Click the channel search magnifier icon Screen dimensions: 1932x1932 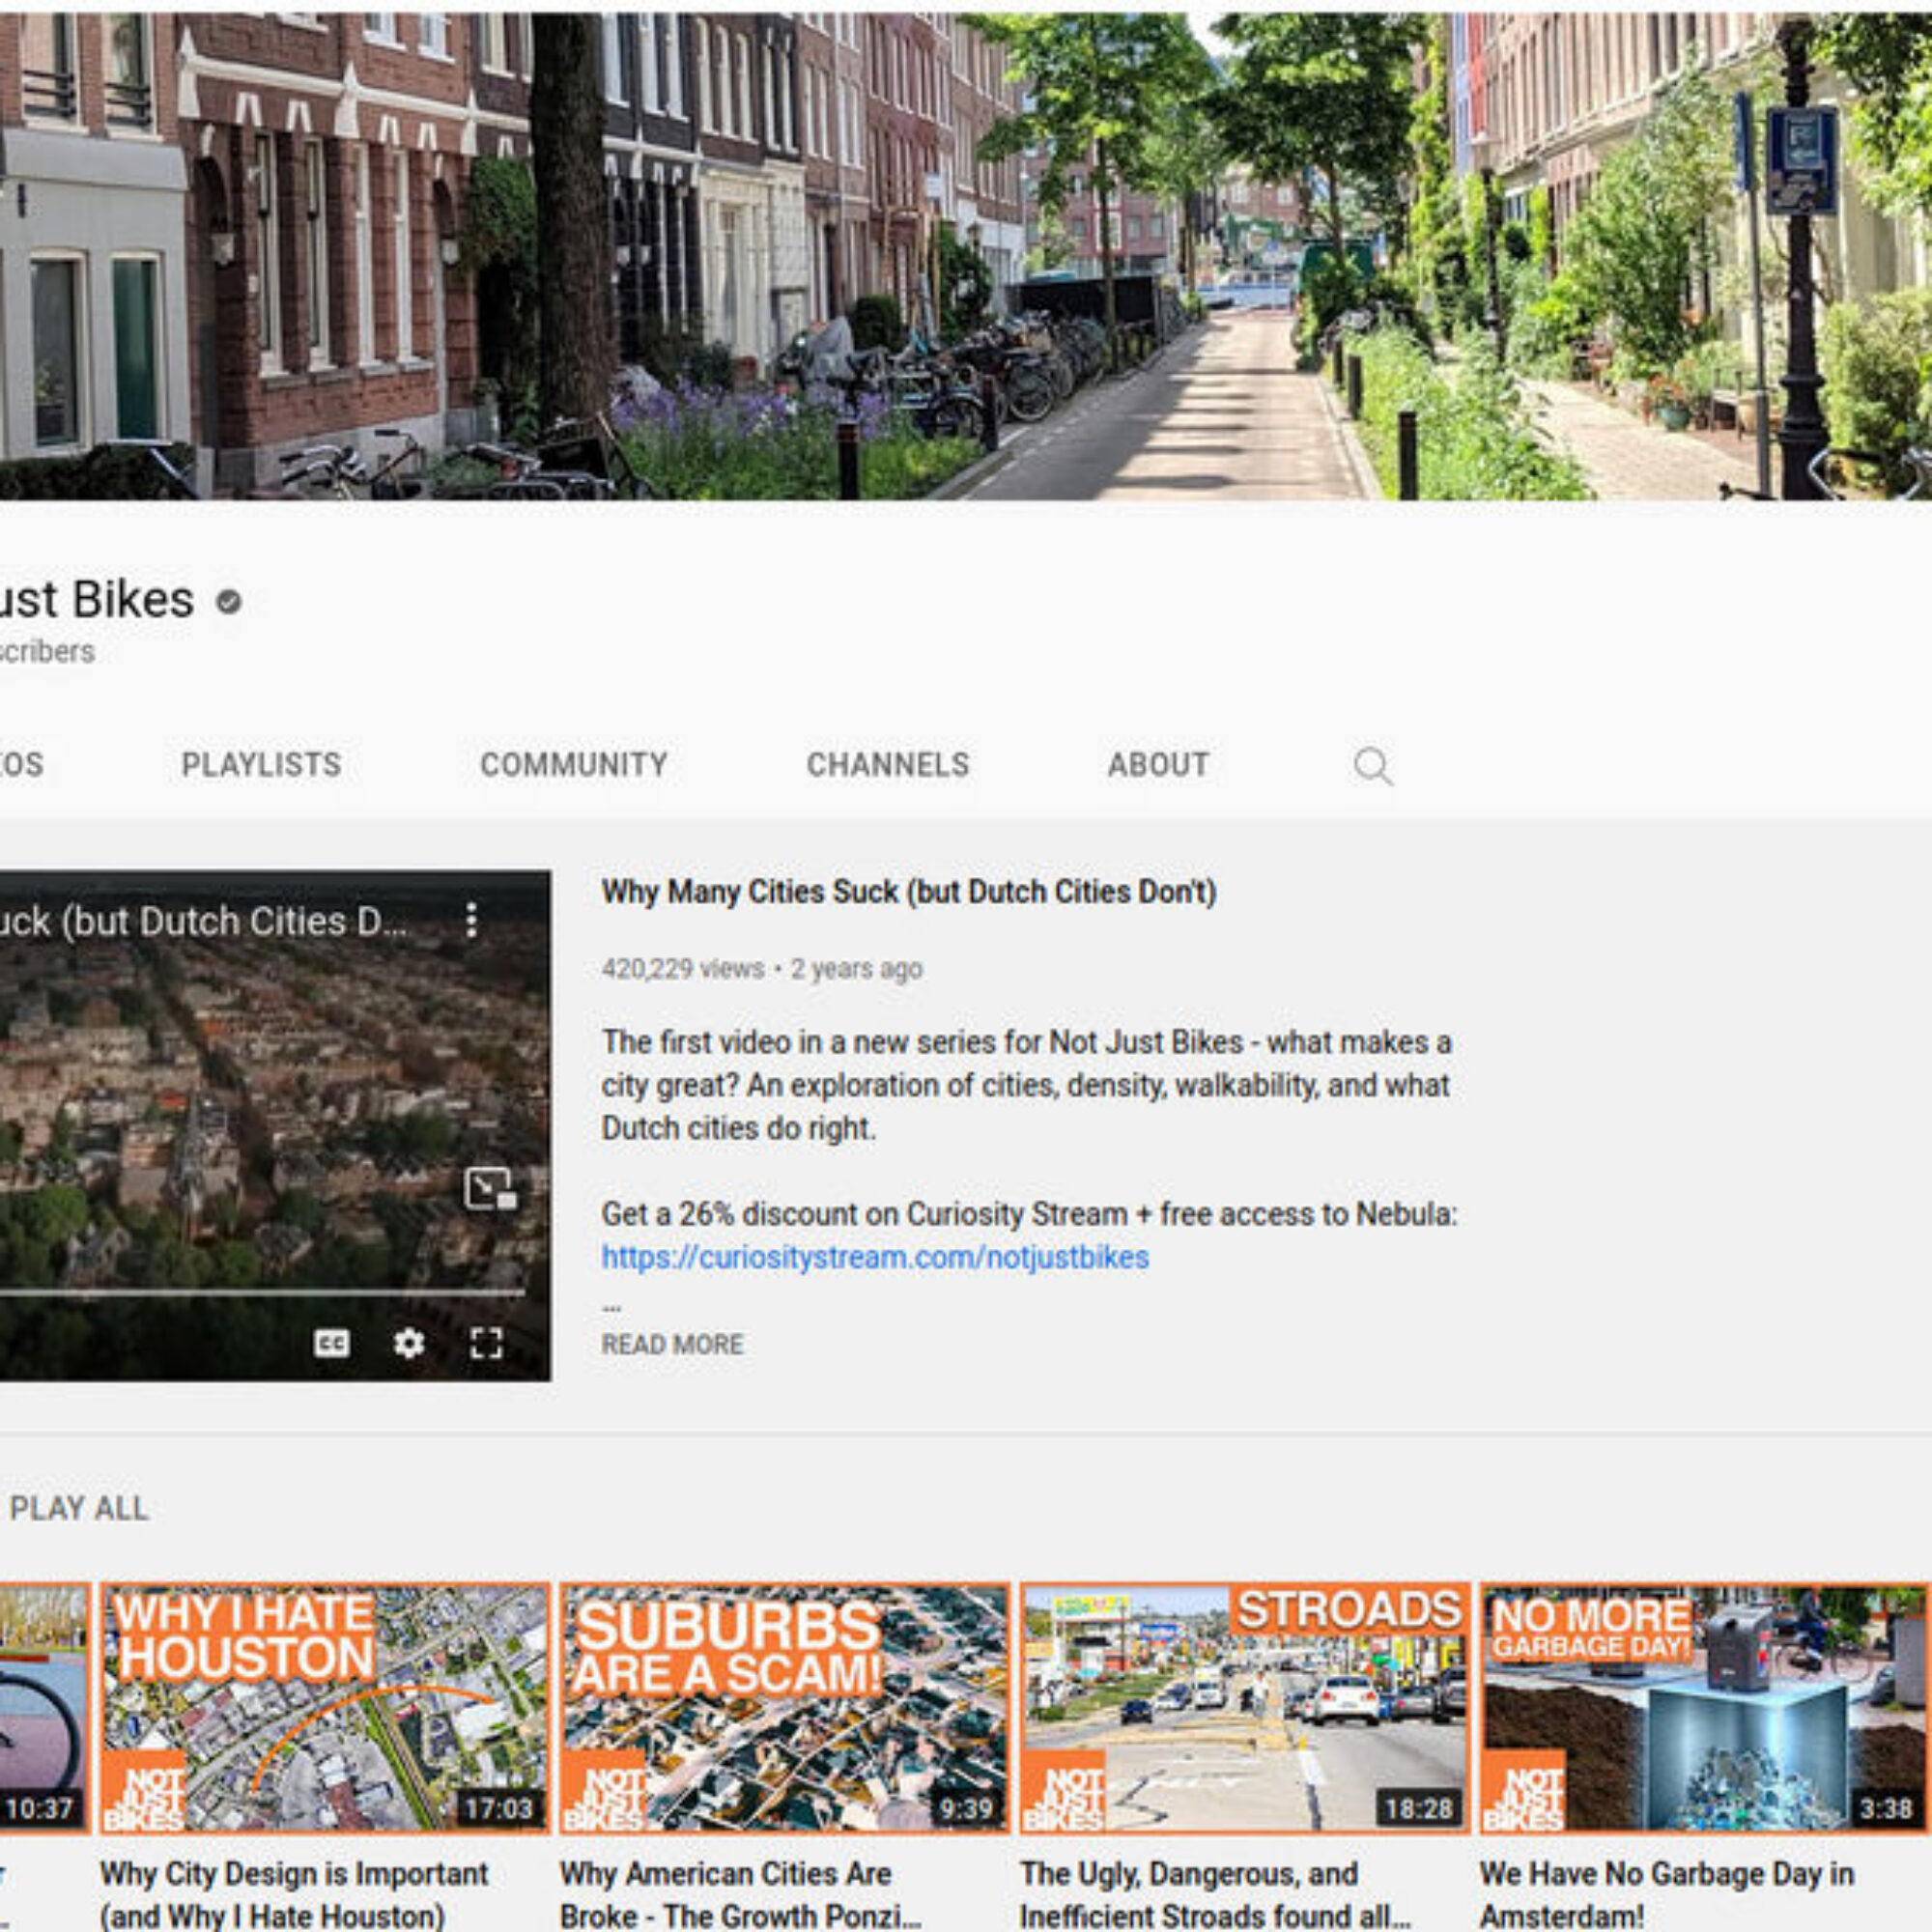(1372, 766)
